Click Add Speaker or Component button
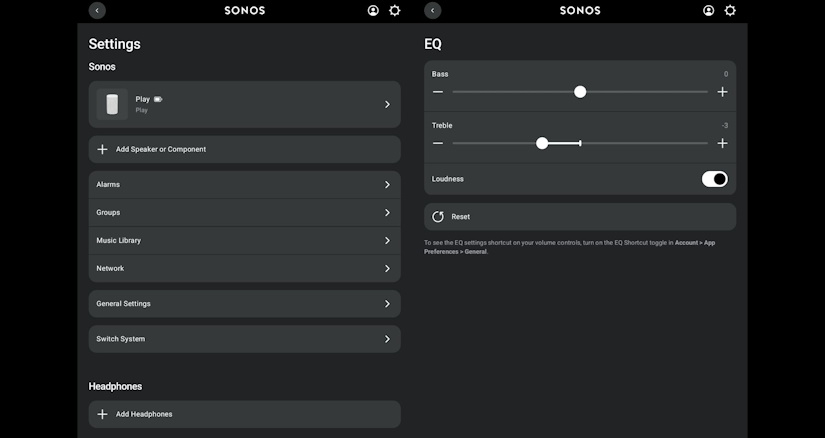The image size is (825, 438). tap(245, 150)
